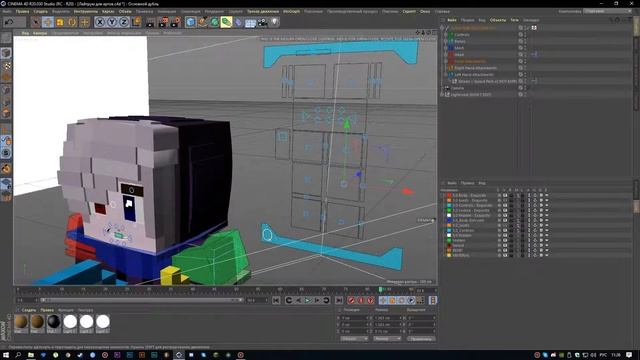Open the timeline layout icon right of playback
Screen dimensions: 640x360
pyautogui.click(x=433, y=300)
